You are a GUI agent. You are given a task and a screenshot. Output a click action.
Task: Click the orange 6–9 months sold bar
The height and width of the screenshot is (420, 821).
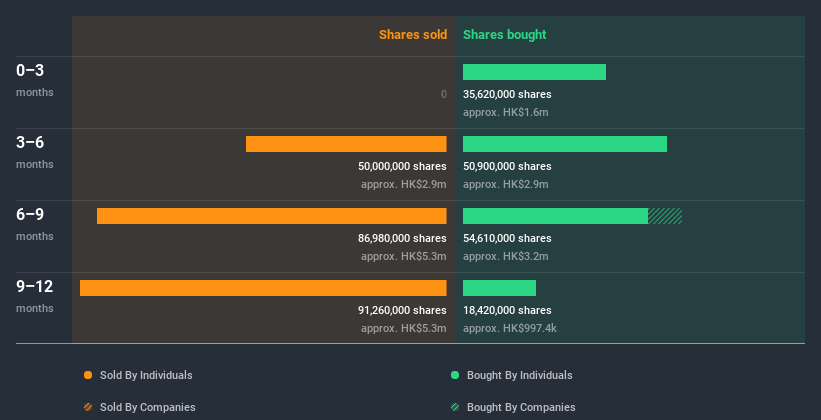(x=272, y=216)
